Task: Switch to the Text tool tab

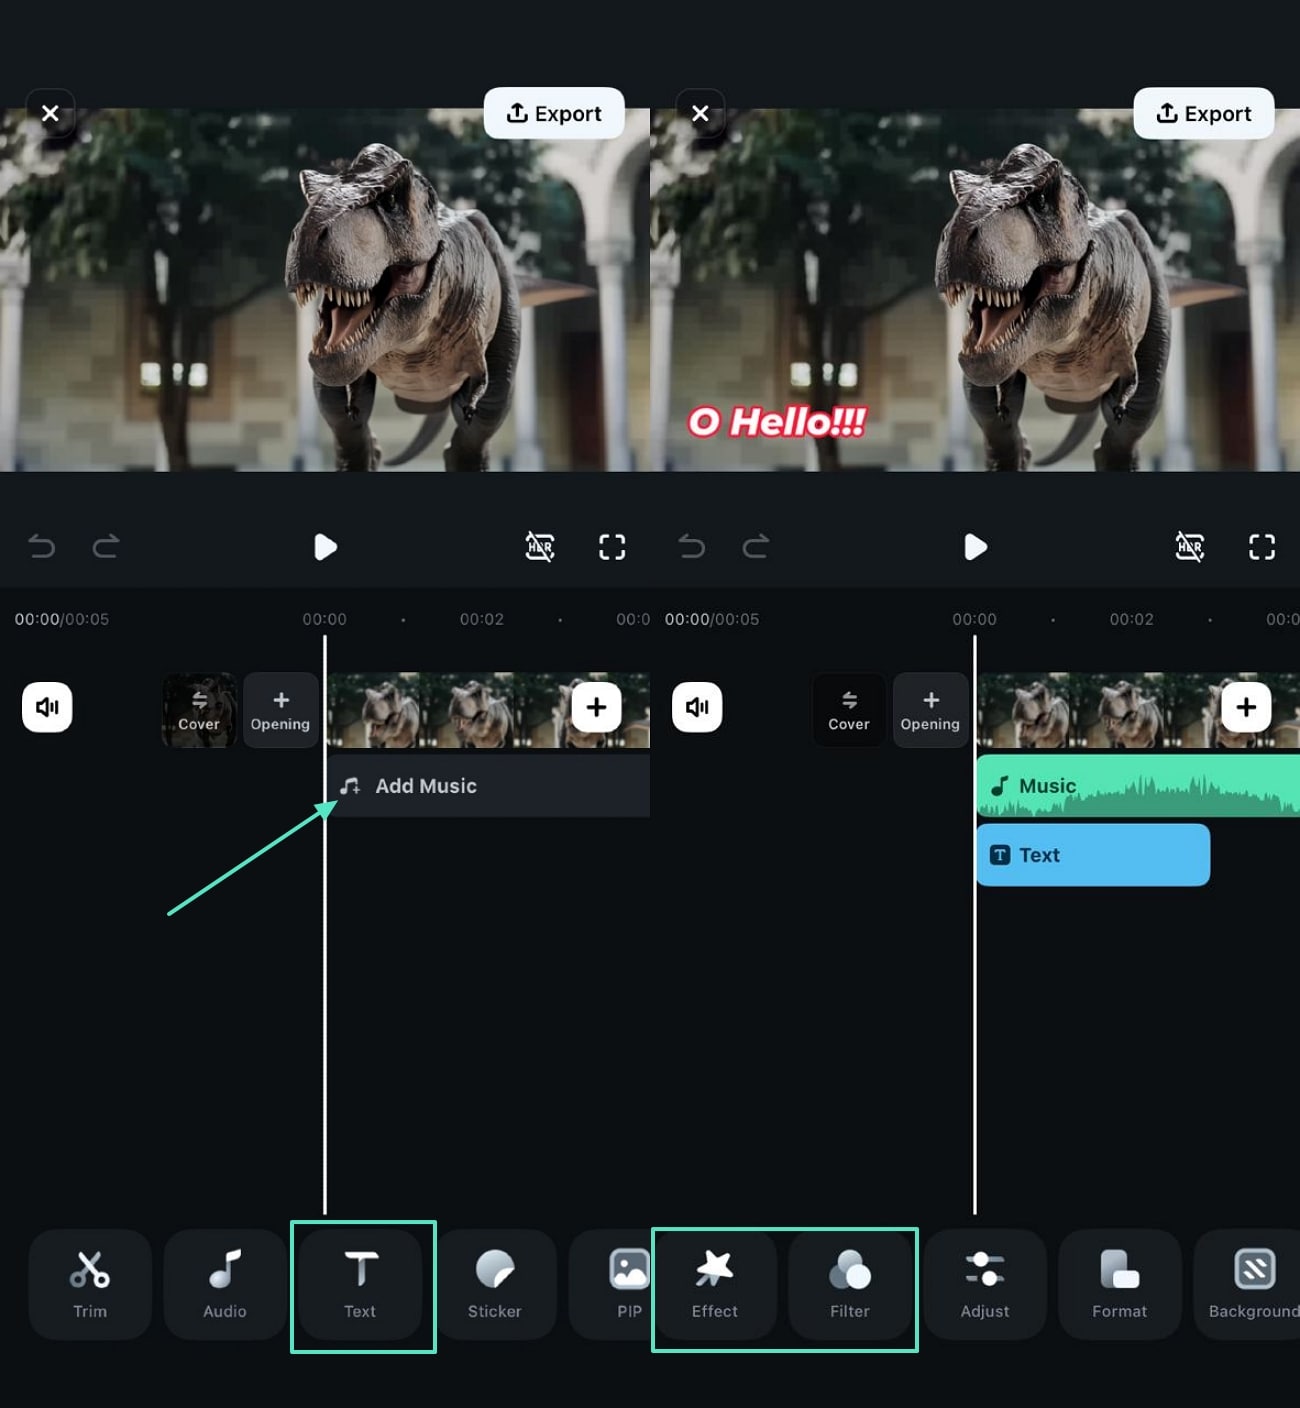Action: (x=361, y=1285)
